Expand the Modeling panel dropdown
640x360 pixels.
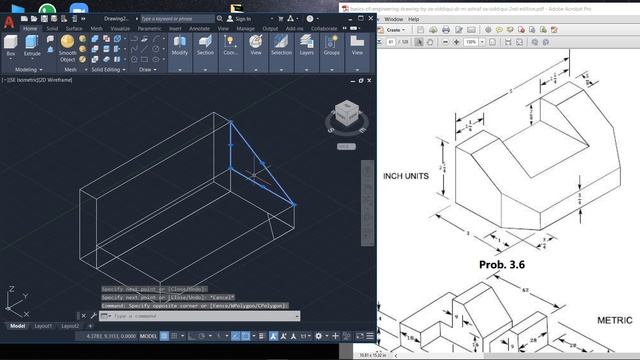tap(41, 70)
